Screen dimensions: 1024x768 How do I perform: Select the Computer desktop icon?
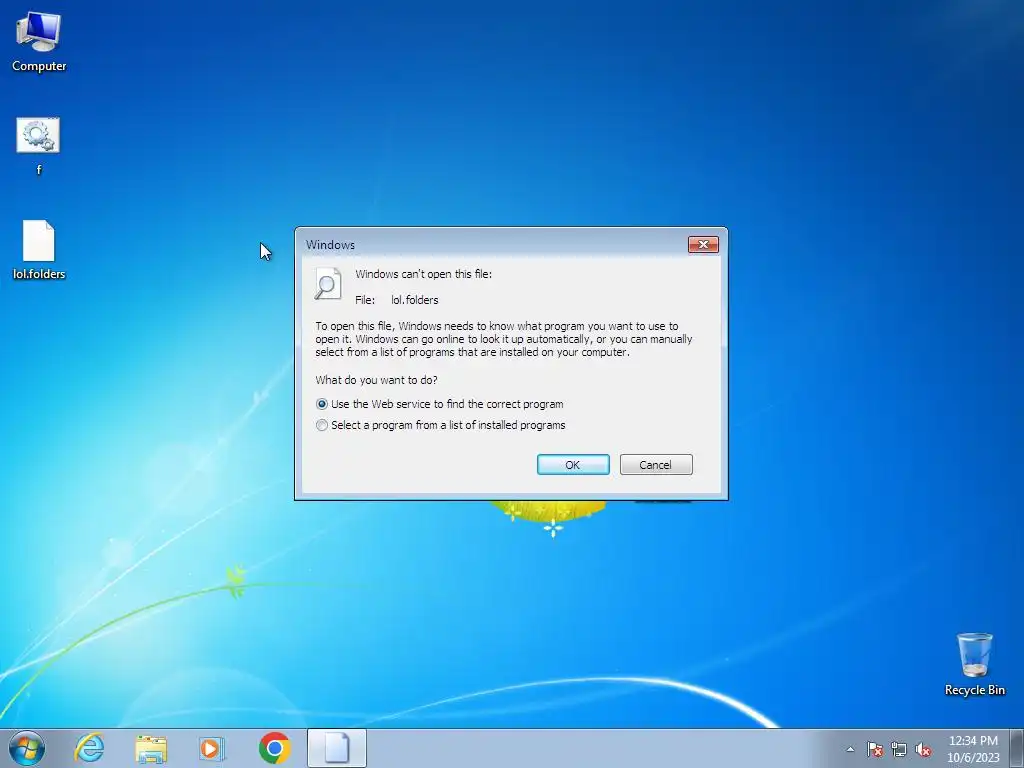39,42
